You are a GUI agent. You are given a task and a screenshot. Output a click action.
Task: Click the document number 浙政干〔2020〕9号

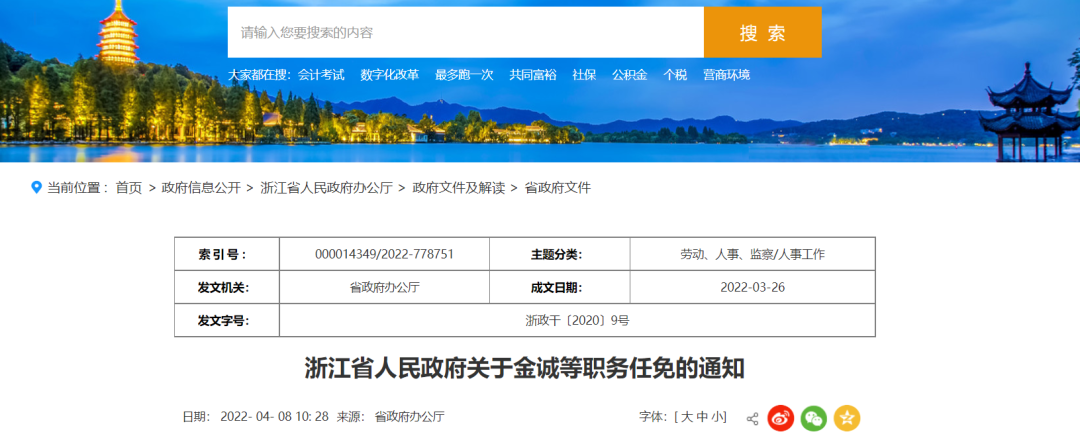pos(577,320)
